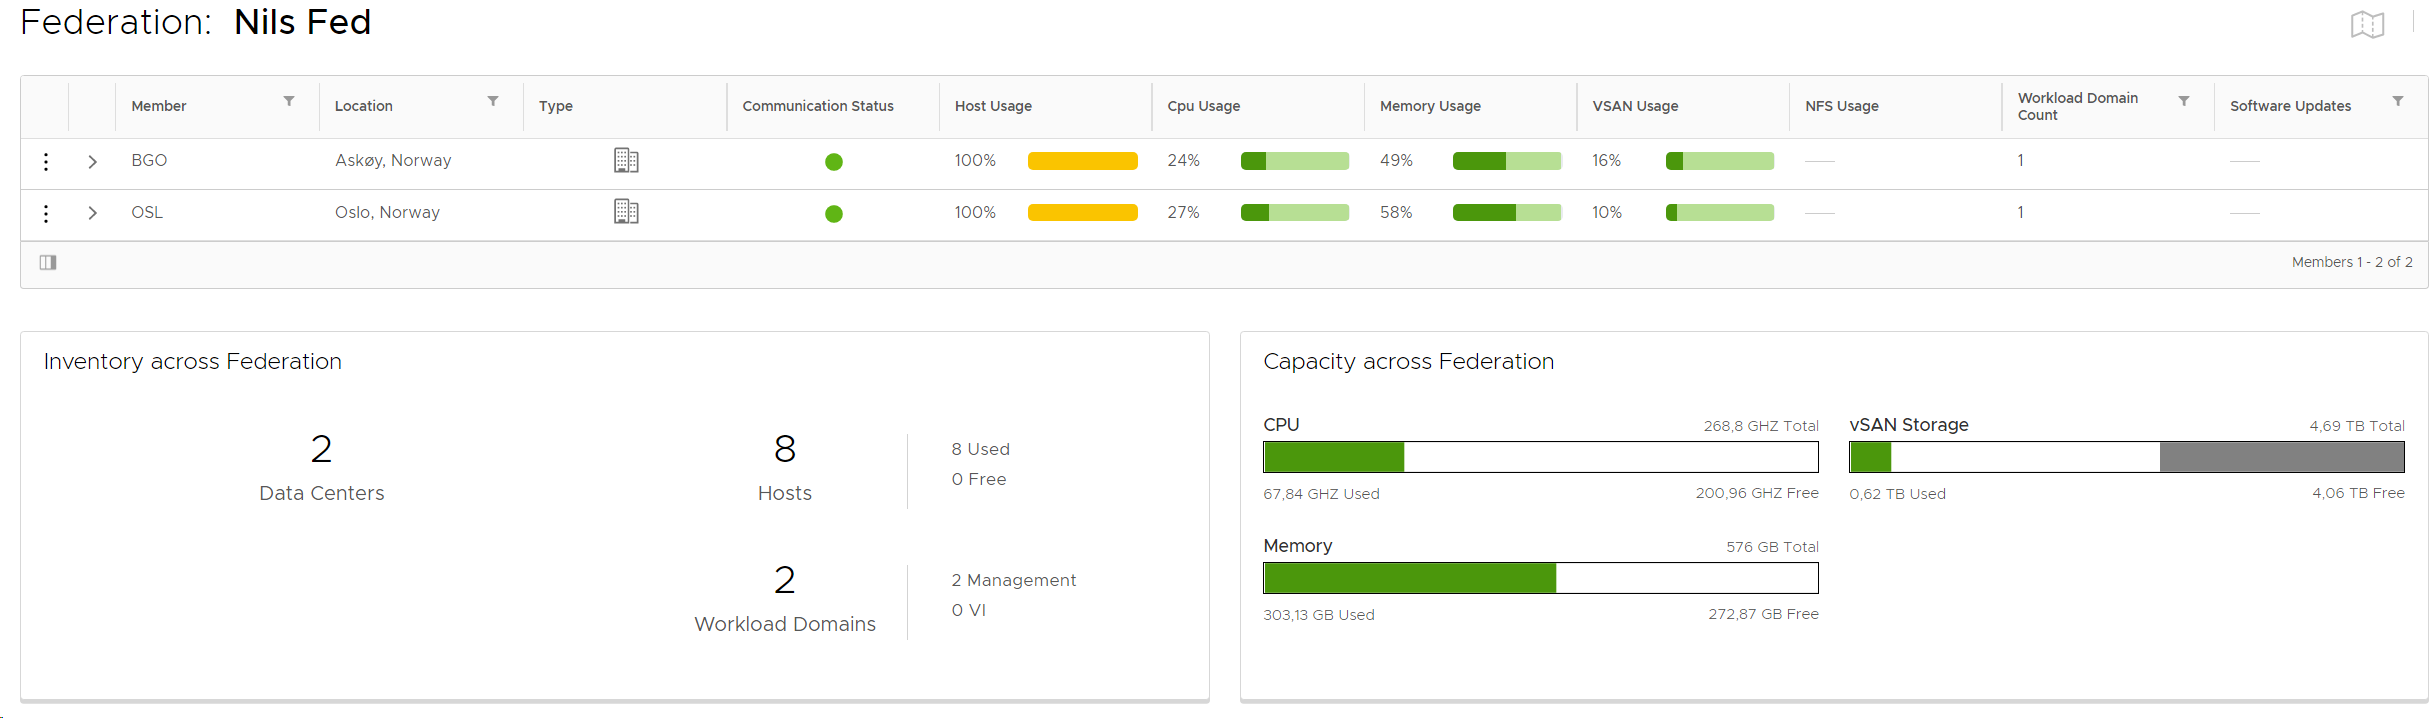Select the Communication Status column header

click(x=817, y=106)
